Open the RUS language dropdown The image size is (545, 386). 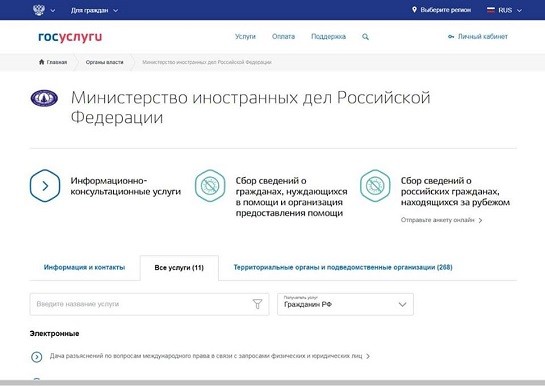[510, 10]
